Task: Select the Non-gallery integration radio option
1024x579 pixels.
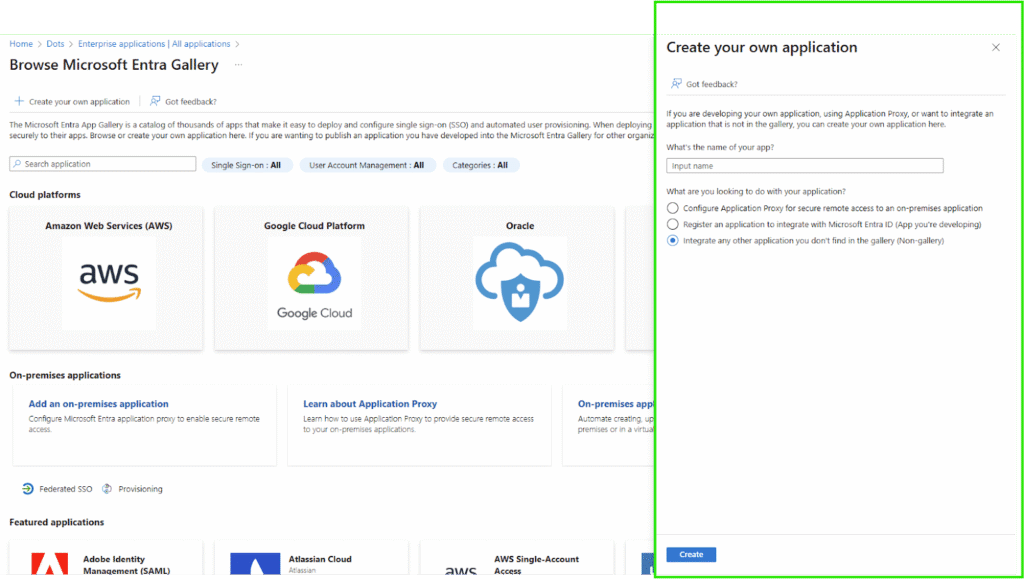Action: (x=673, y=241)
